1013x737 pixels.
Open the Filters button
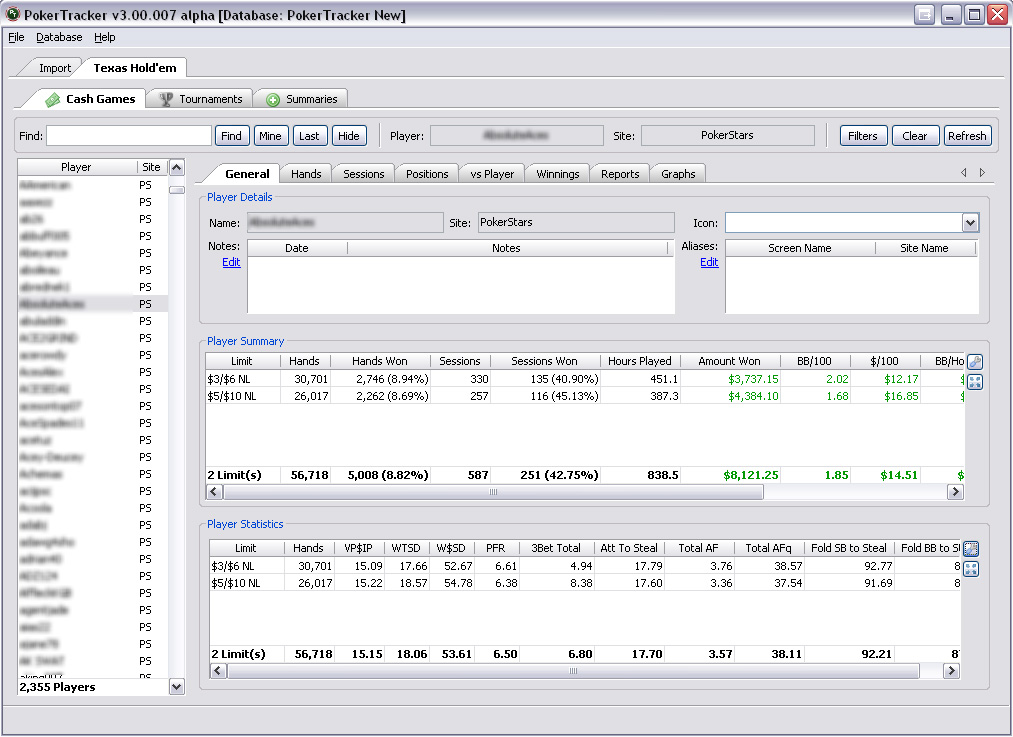coord(863,136)
